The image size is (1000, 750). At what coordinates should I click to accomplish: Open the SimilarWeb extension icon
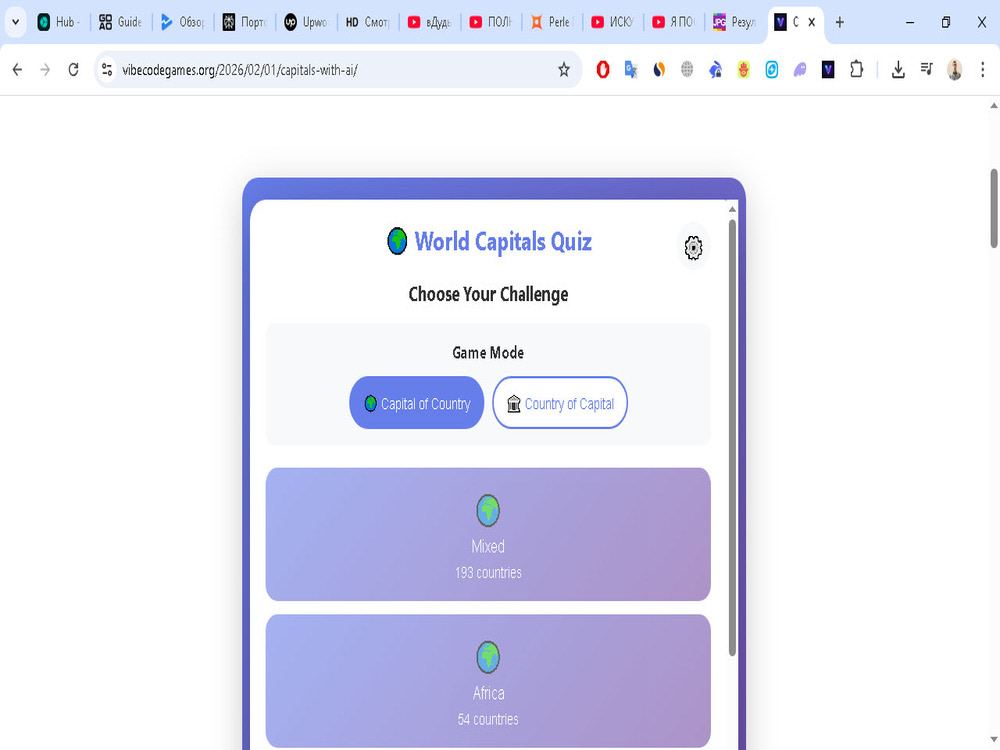659,70
